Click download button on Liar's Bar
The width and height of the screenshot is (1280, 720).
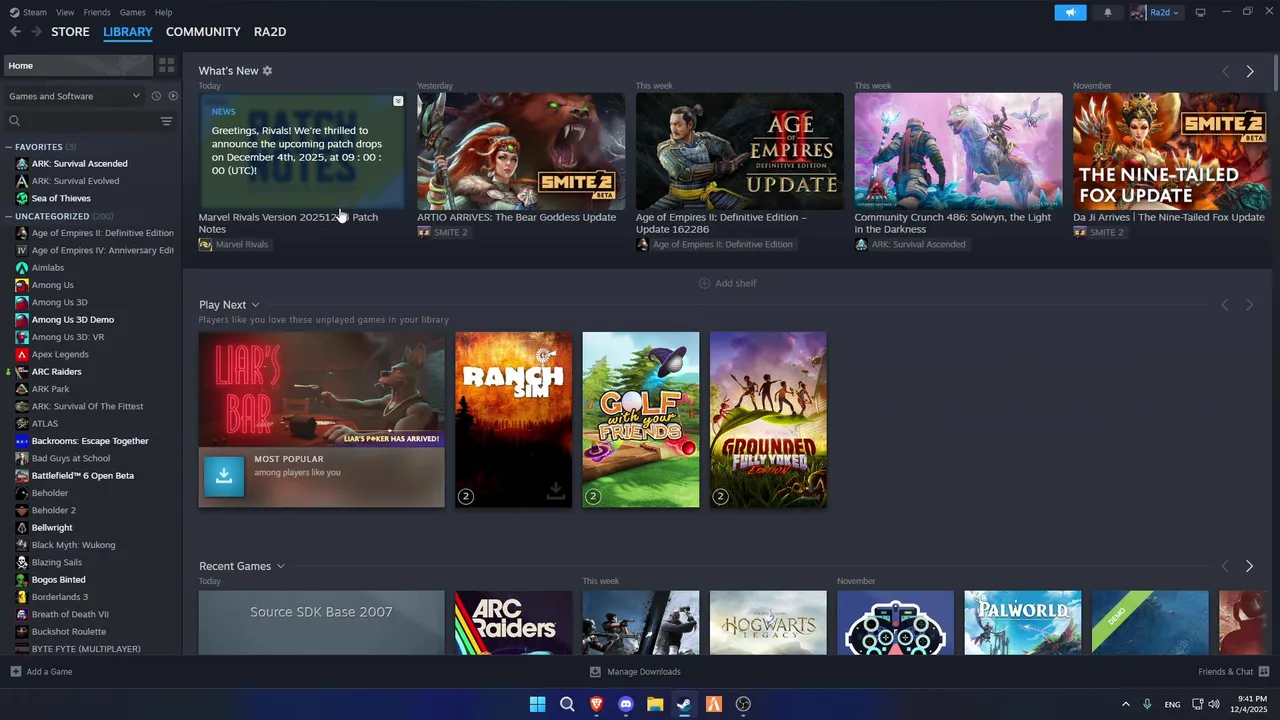224,477
